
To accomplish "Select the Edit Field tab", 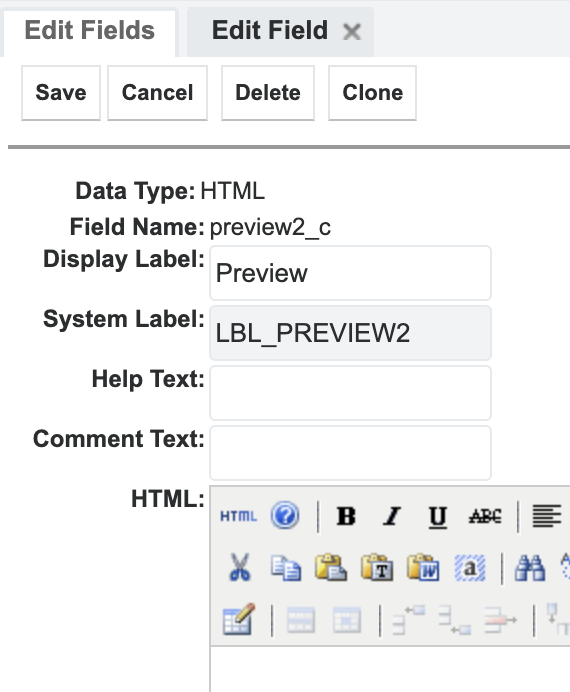I will tap(270, 30).
